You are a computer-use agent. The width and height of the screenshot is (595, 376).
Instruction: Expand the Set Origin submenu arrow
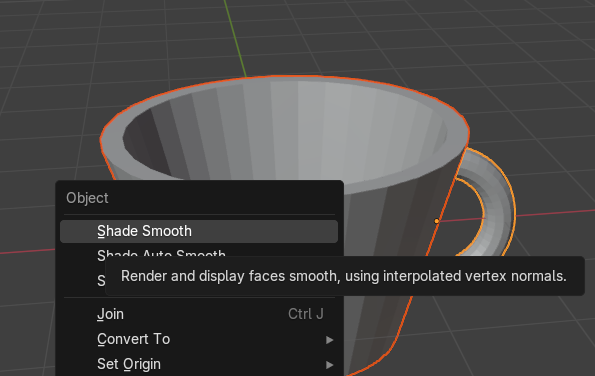[329, 365]
